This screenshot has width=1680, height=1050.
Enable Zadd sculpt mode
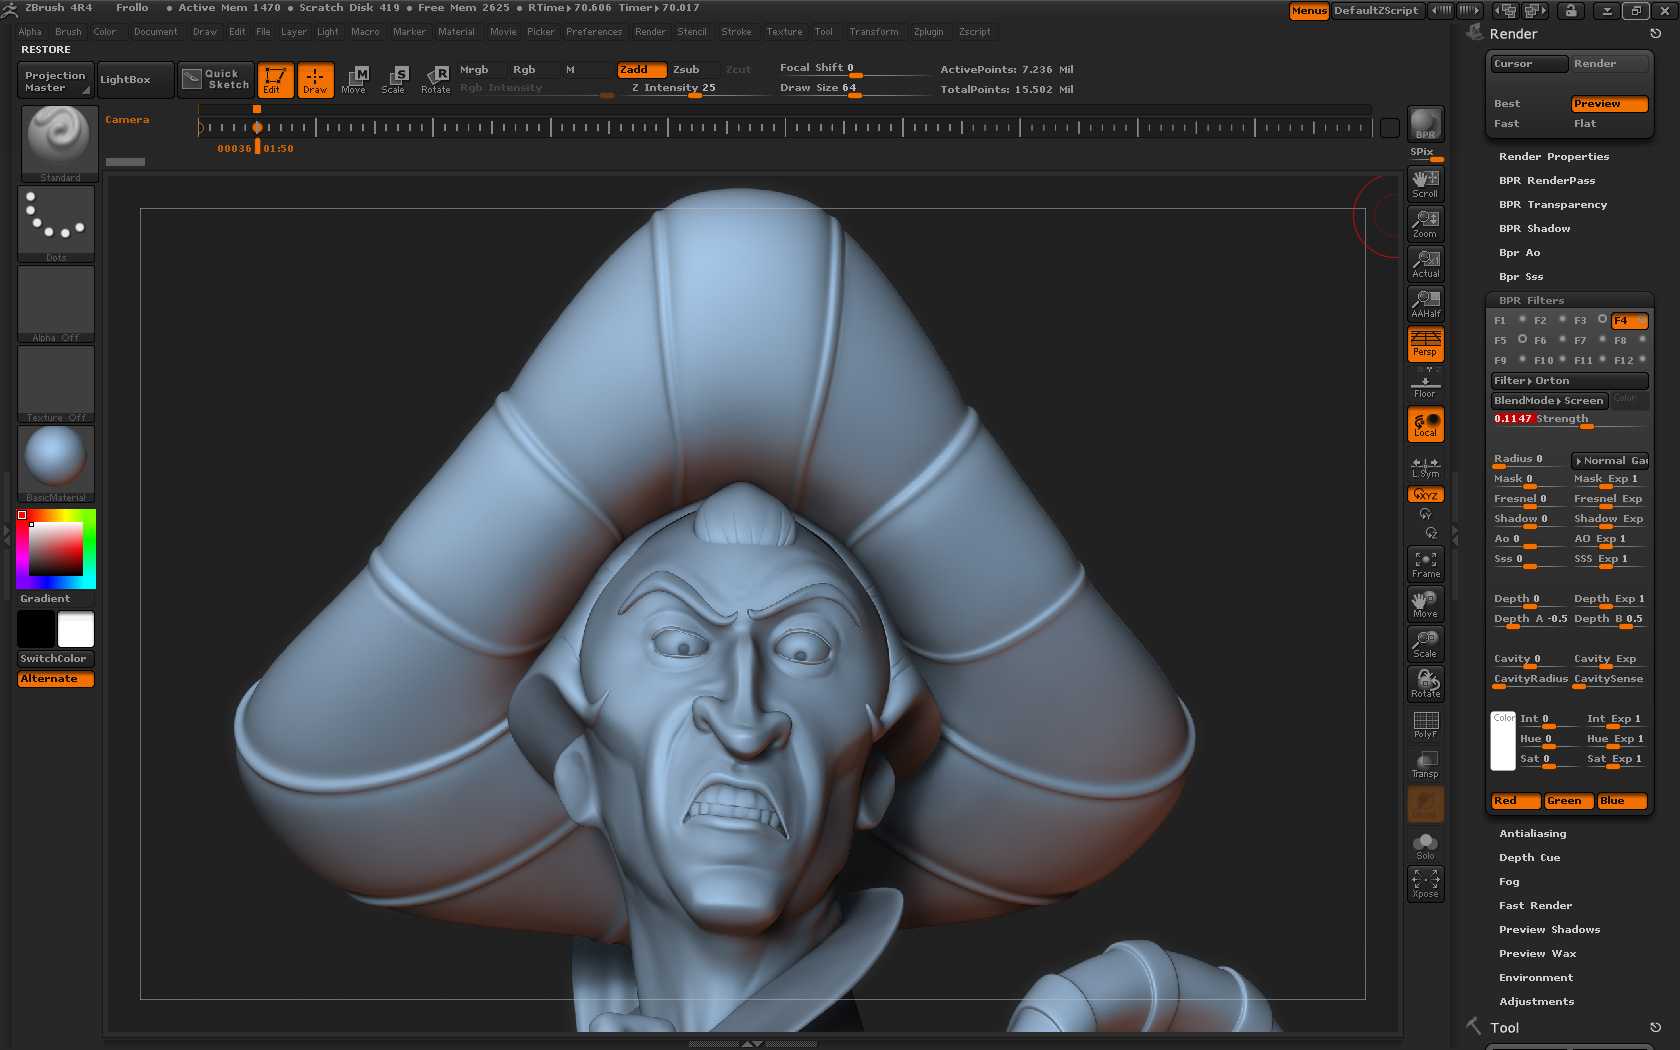pyautogui.click(x=641, y=70)
